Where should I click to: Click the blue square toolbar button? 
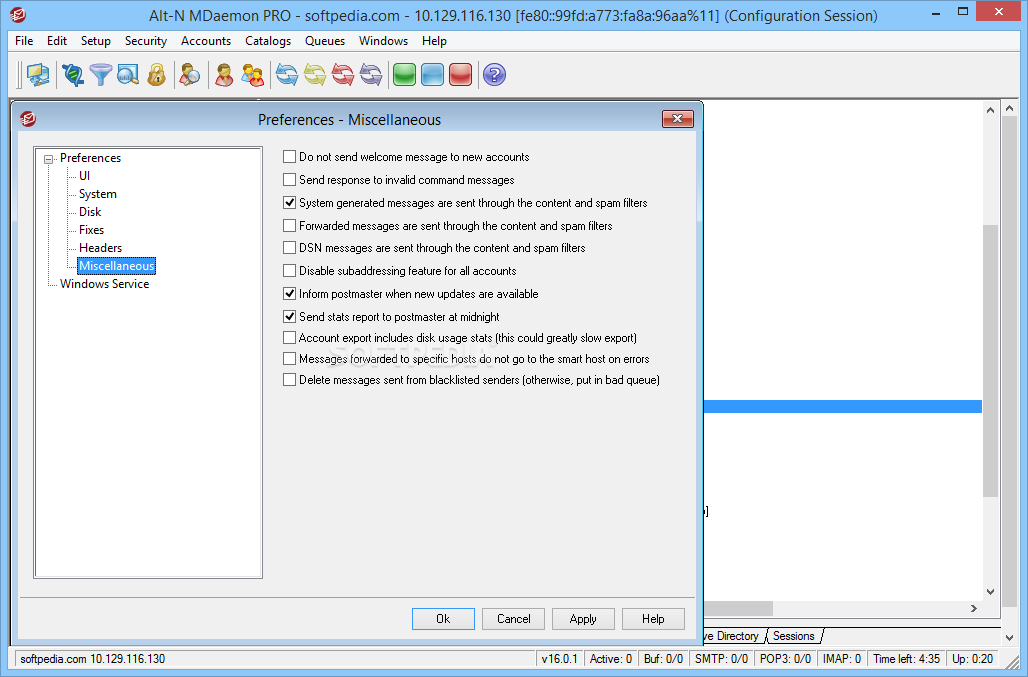coord(433,75)
